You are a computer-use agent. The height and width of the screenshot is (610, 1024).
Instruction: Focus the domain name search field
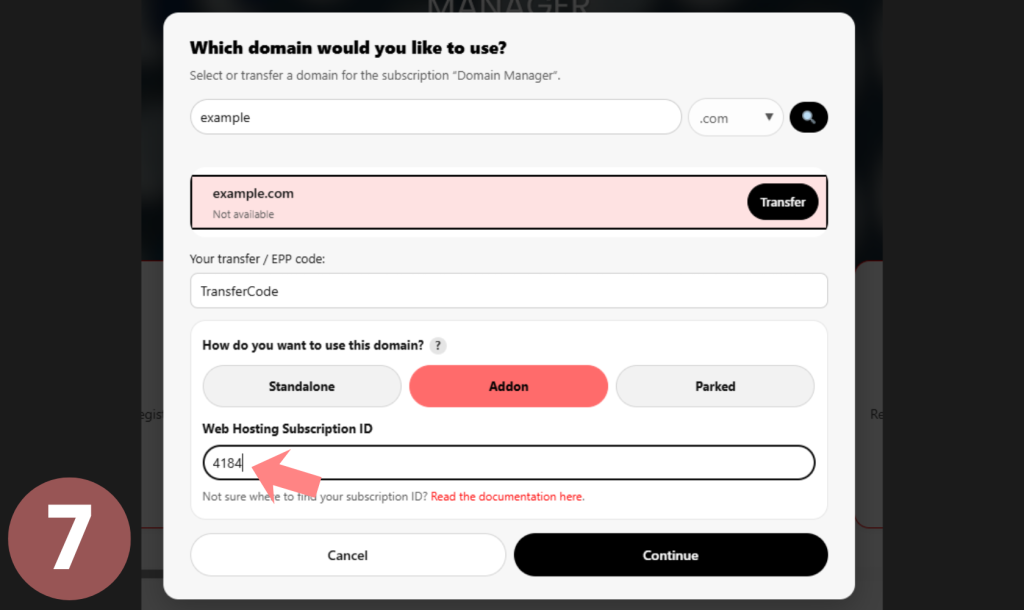(x=435, y=117)
